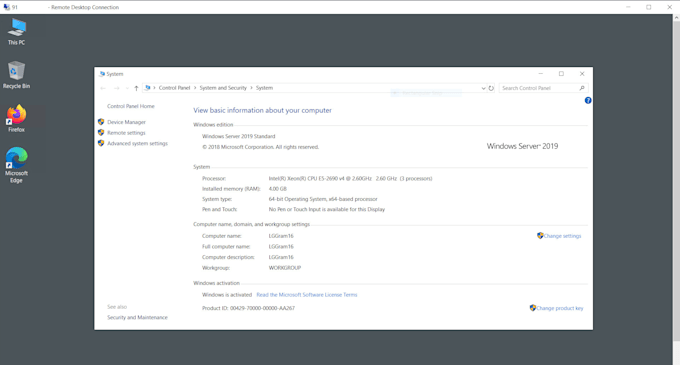
Task: Select the Microsoft Edge desktop shortcut
Action: tap(16, 165)
